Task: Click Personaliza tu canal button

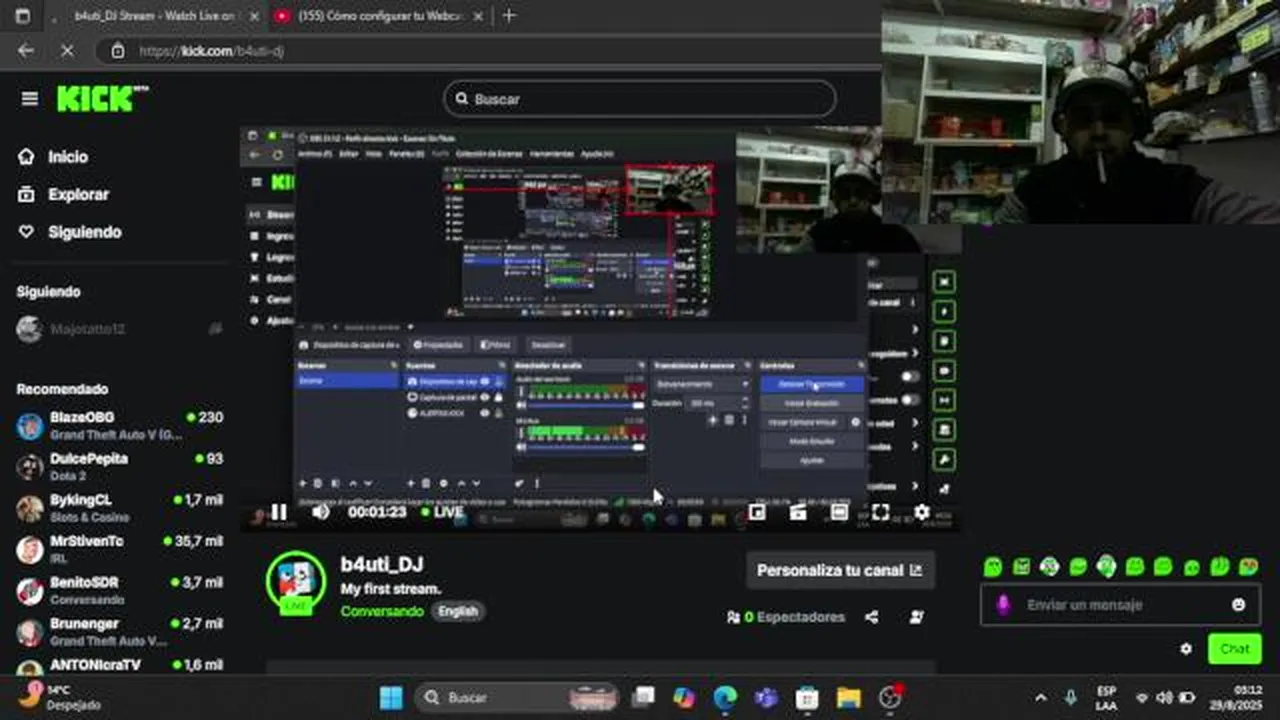Action: pos(840,570)
